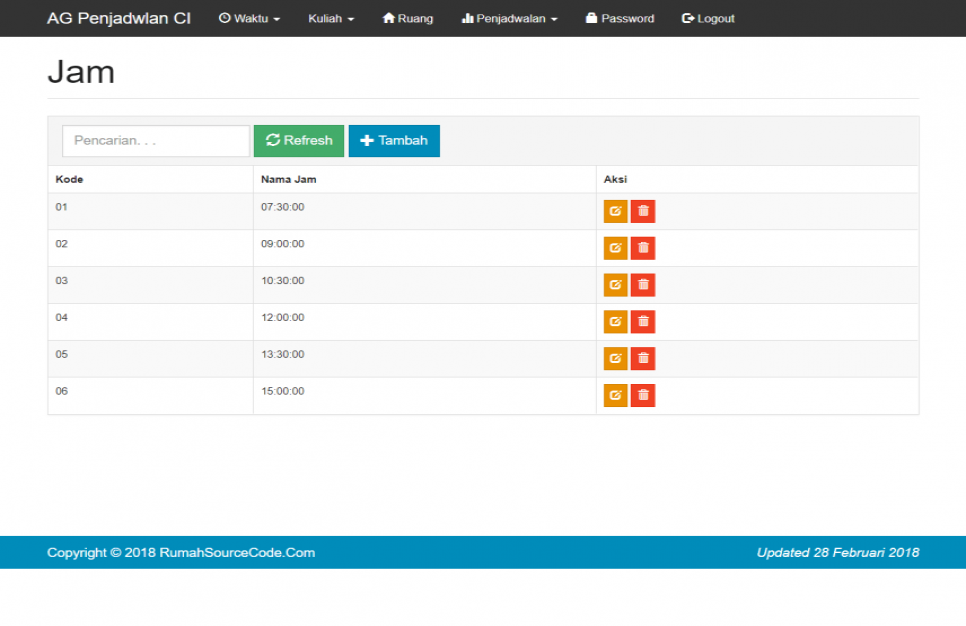Delete the 07:30:00 entry with trash icon
Image resolution: width=966 pixels, height=626 pixels.
[643, 211]
